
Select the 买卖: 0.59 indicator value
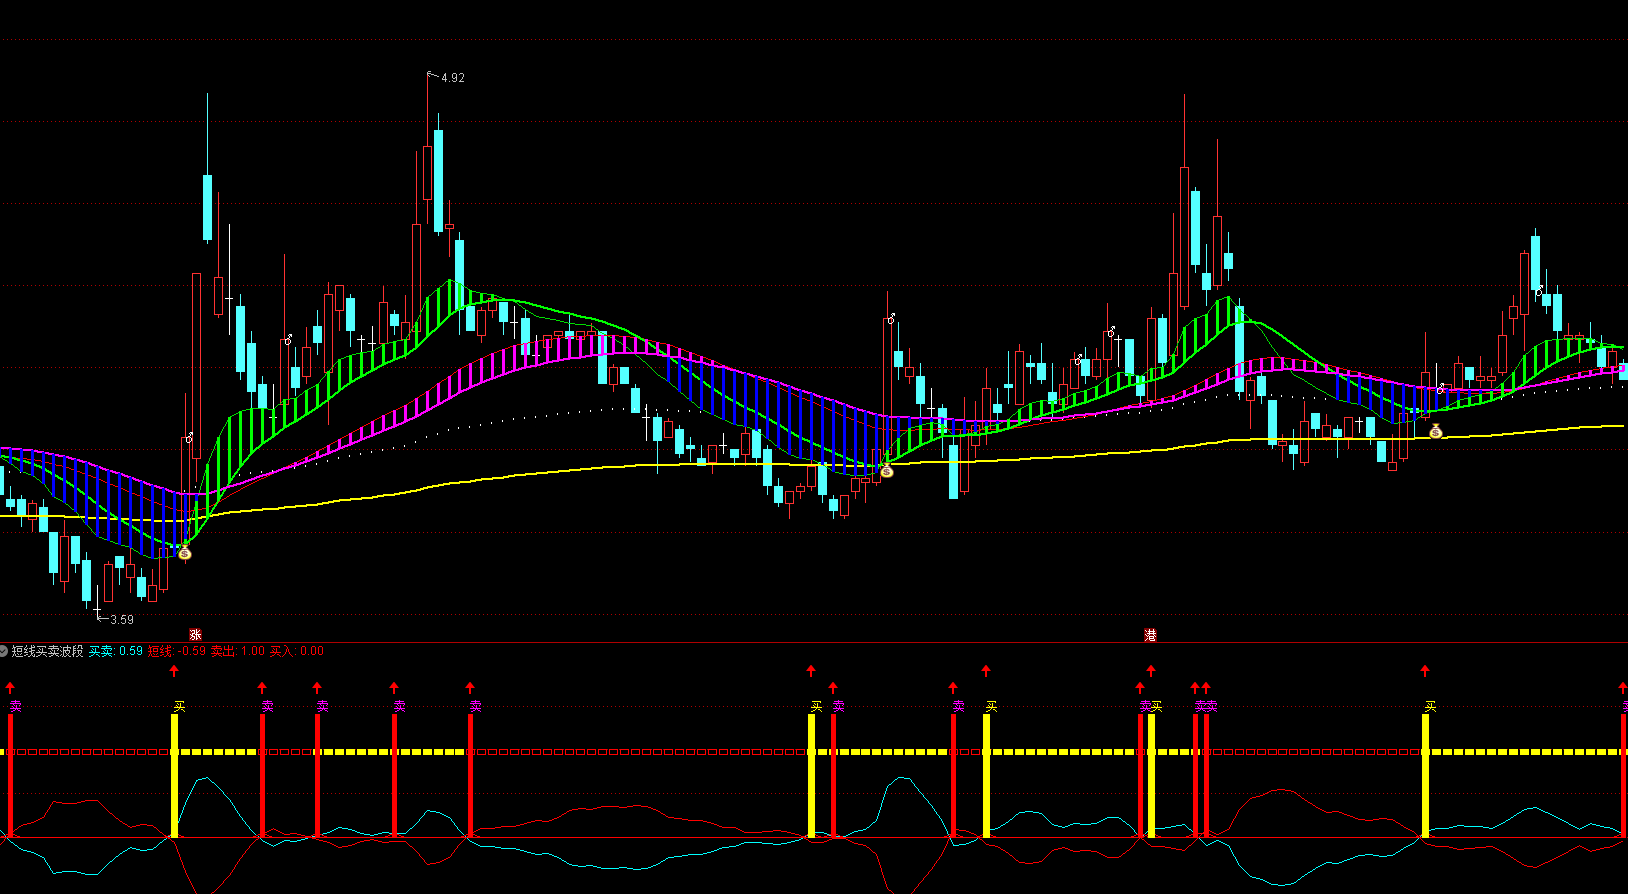click(115, 651)
